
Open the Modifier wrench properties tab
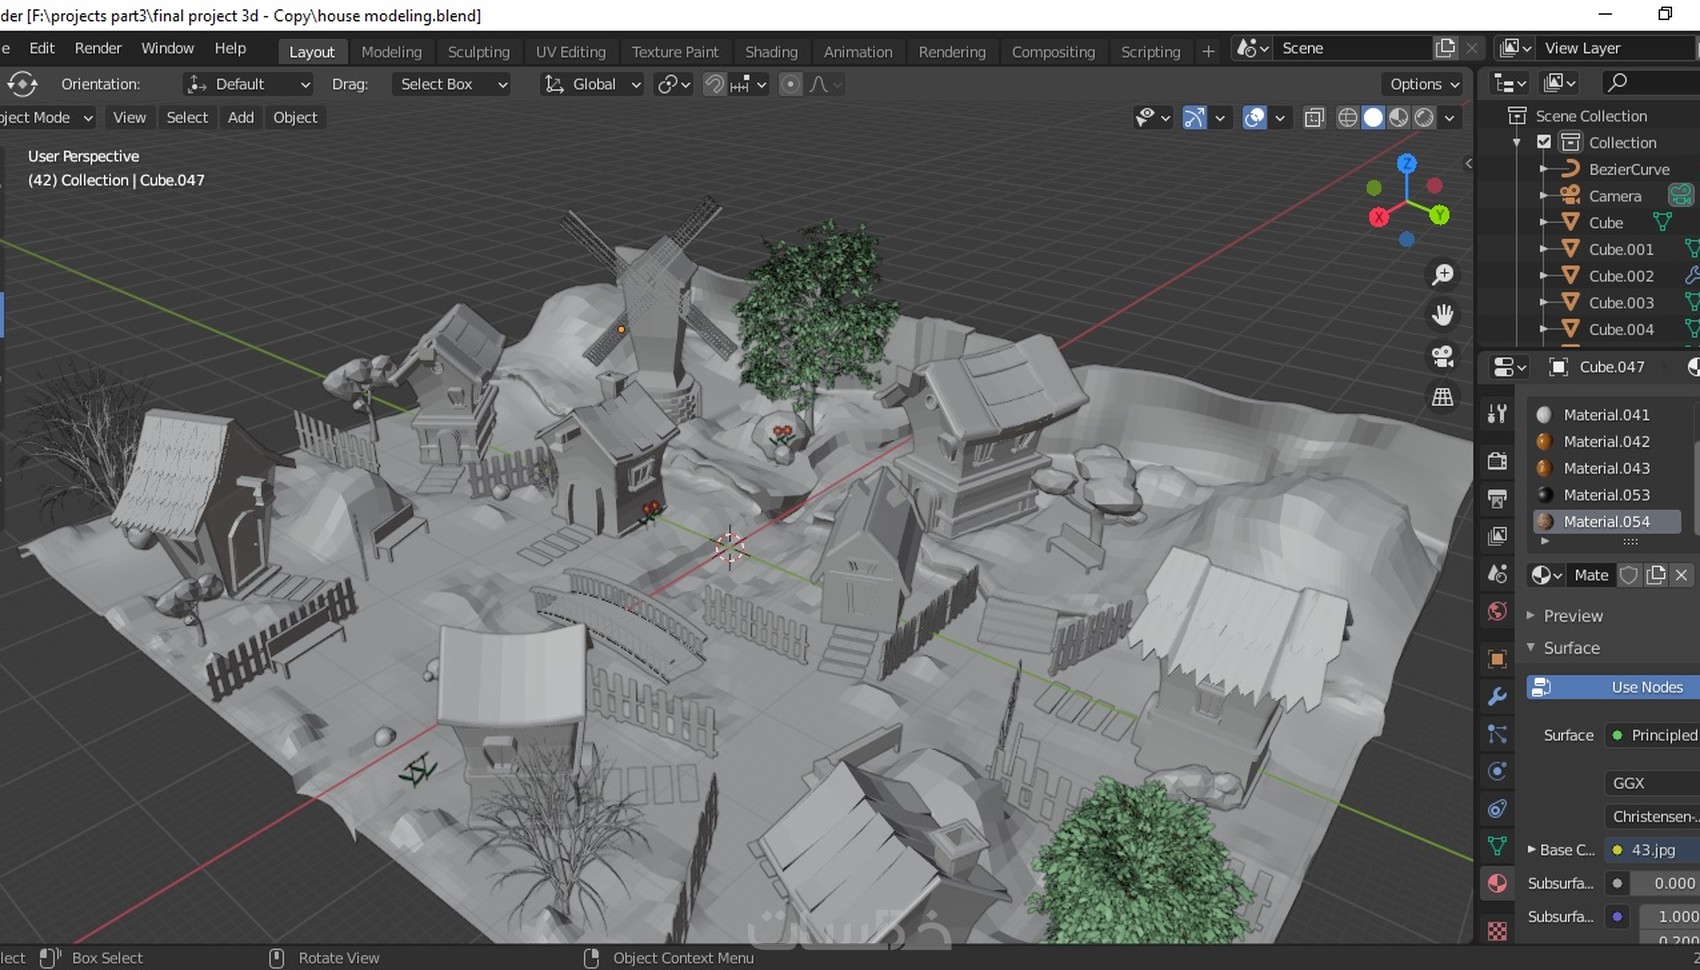click(1497, 696)
